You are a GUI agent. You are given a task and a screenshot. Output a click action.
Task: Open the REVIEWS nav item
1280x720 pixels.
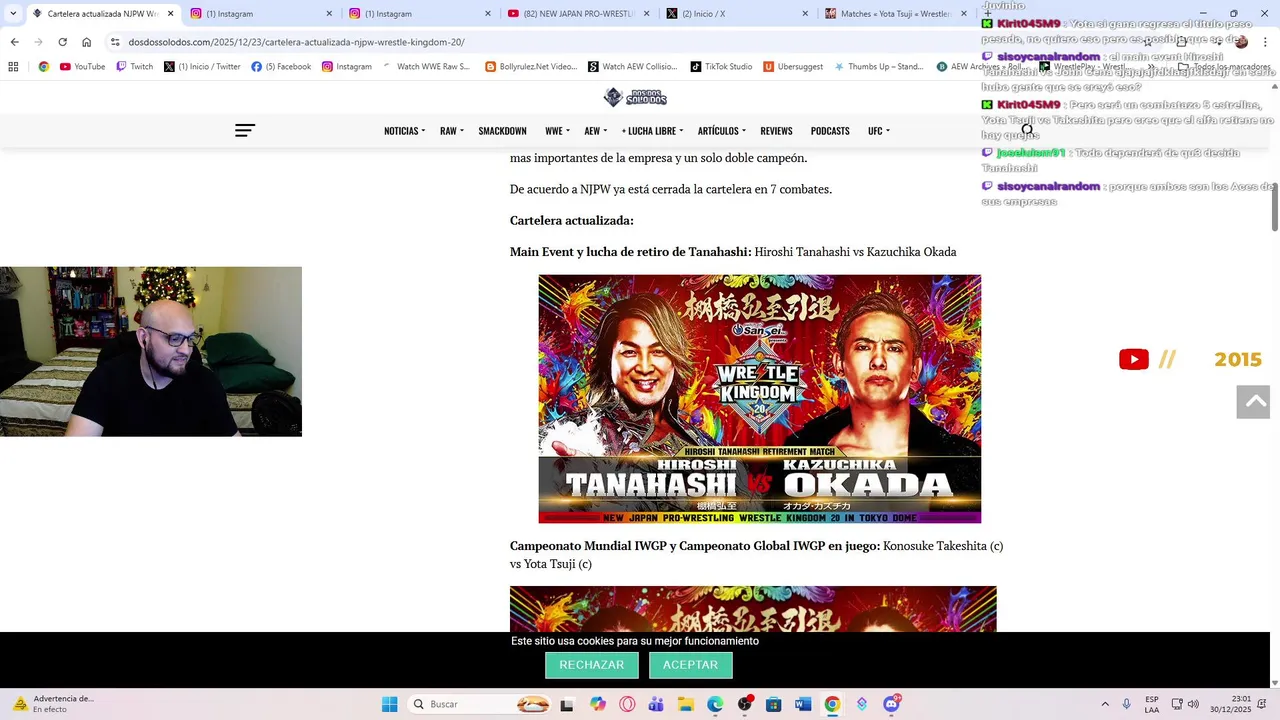776,131
